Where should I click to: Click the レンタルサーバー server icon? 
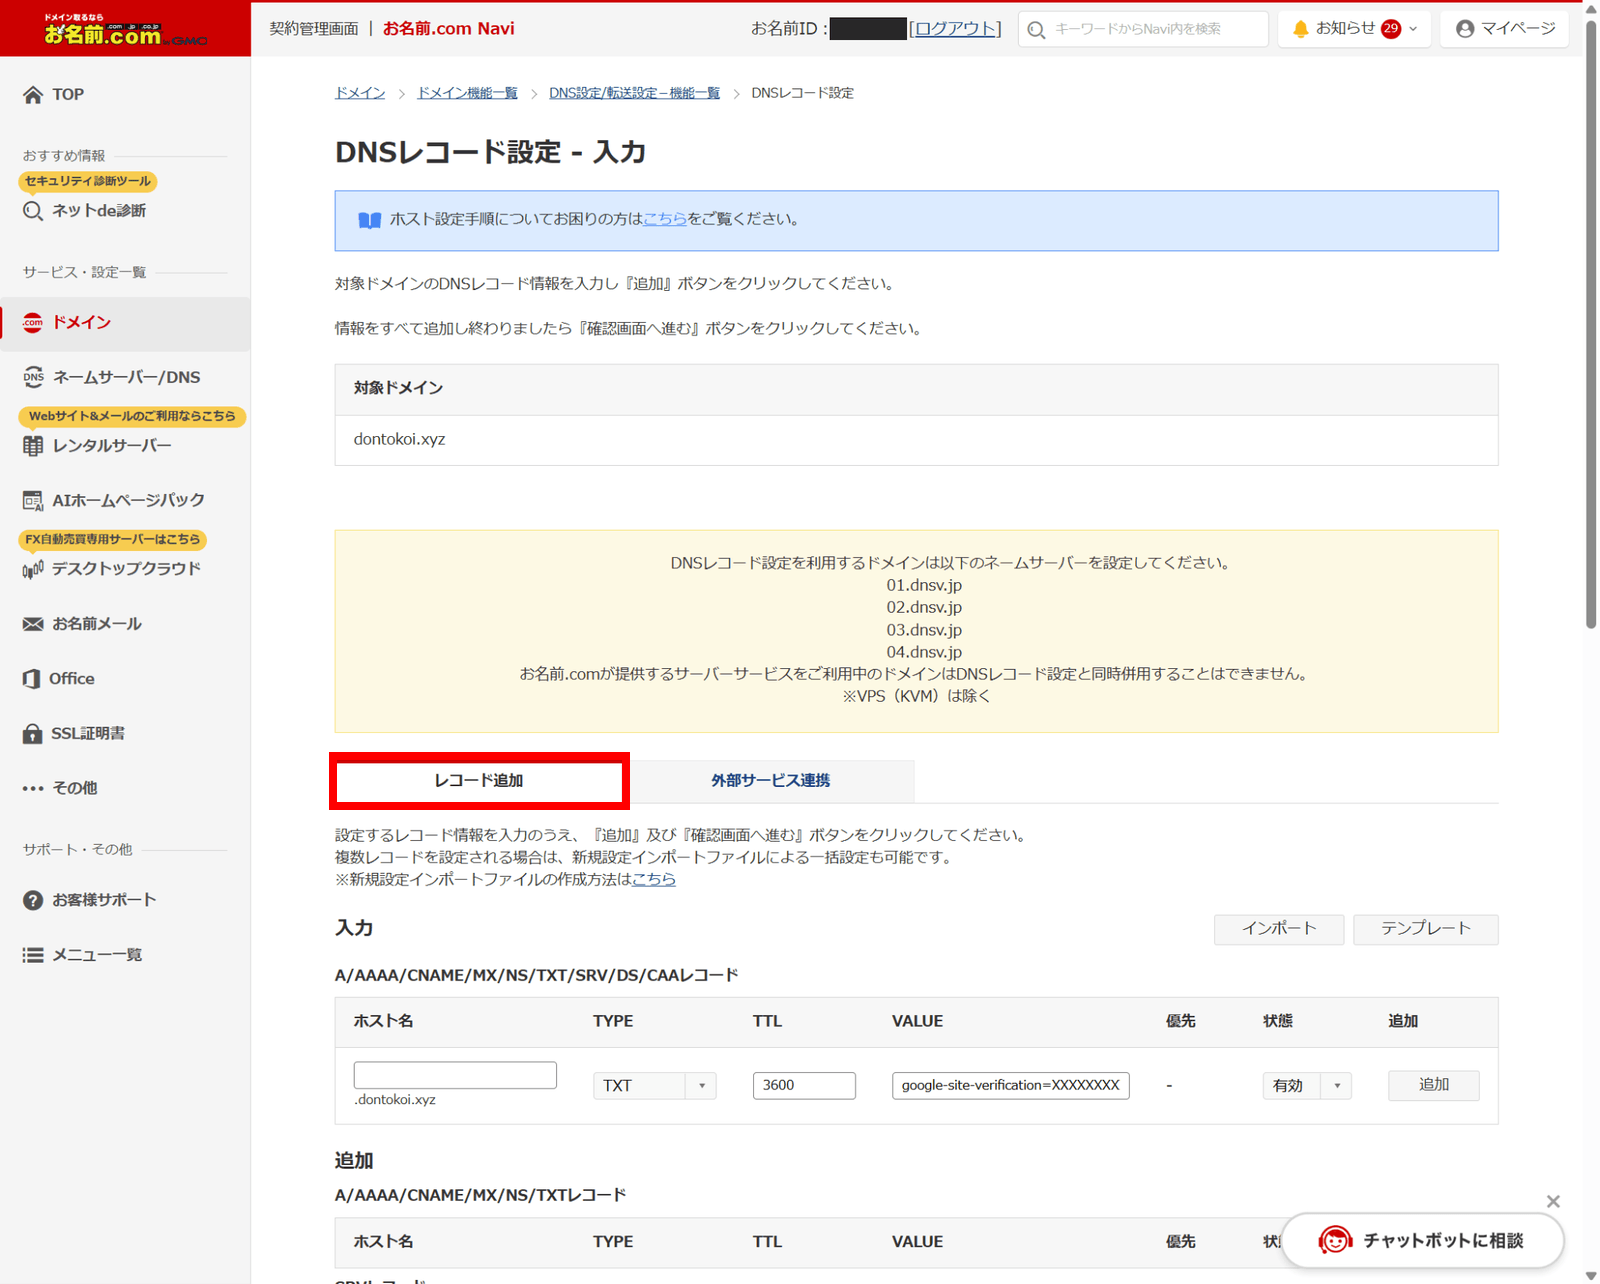tap(33, 446)
